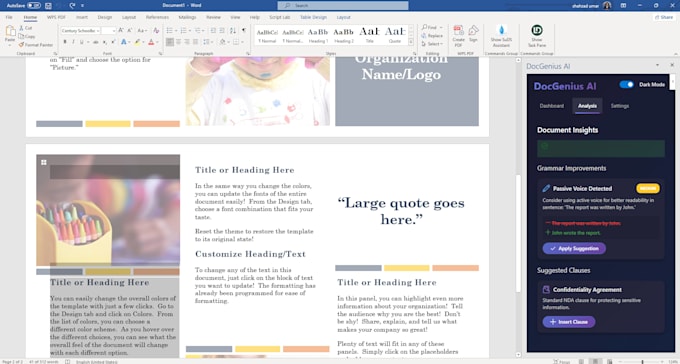
Task: Apply the Title style
Action: (x=369, y=35)
